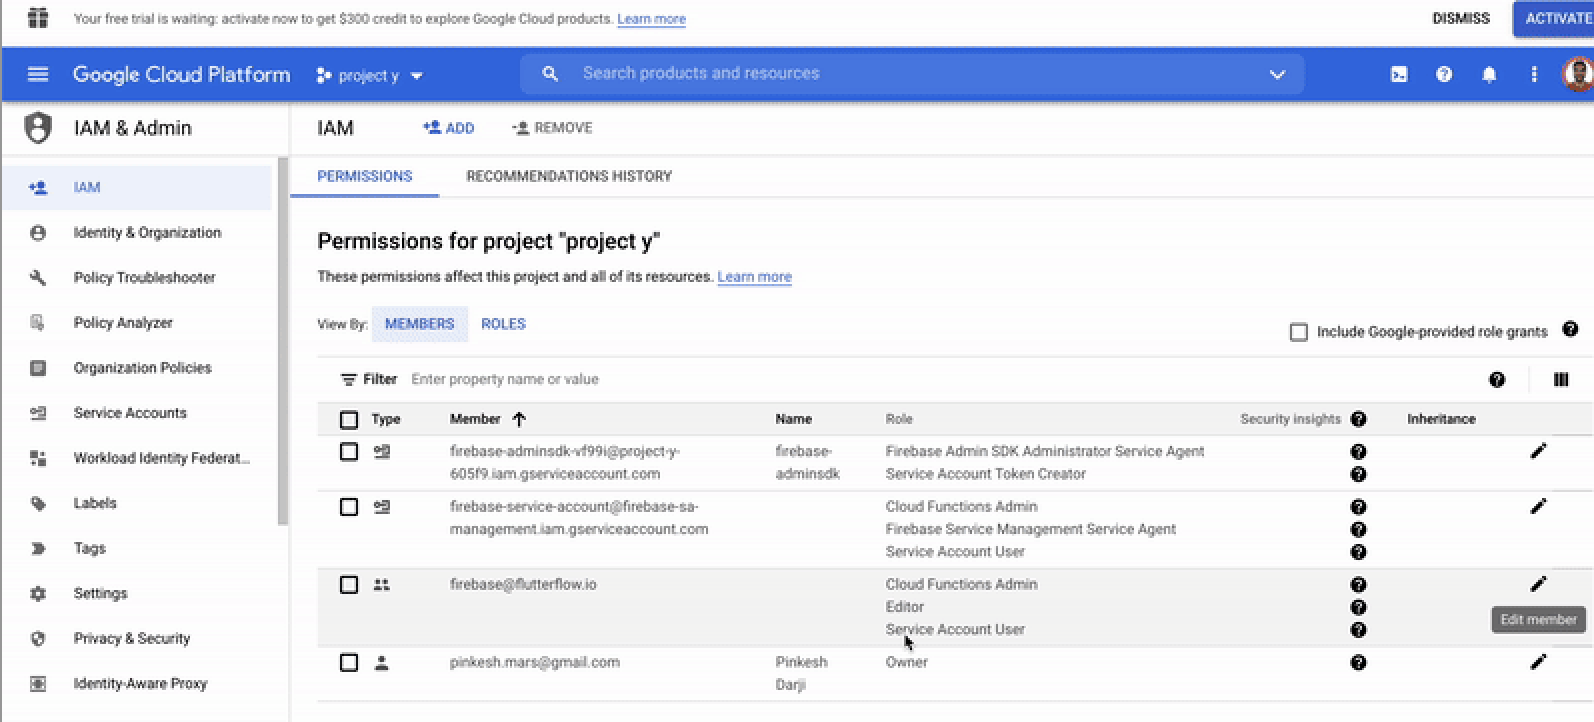Click Security insights header help icon
The height and width of the screenshot is (722, 1594).
[x=1358, y=419]
